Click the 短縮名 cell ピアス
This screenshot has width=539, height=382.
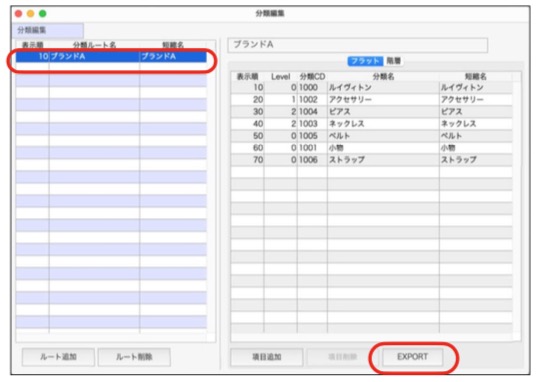pyautogui.click(x=476, y=111)
